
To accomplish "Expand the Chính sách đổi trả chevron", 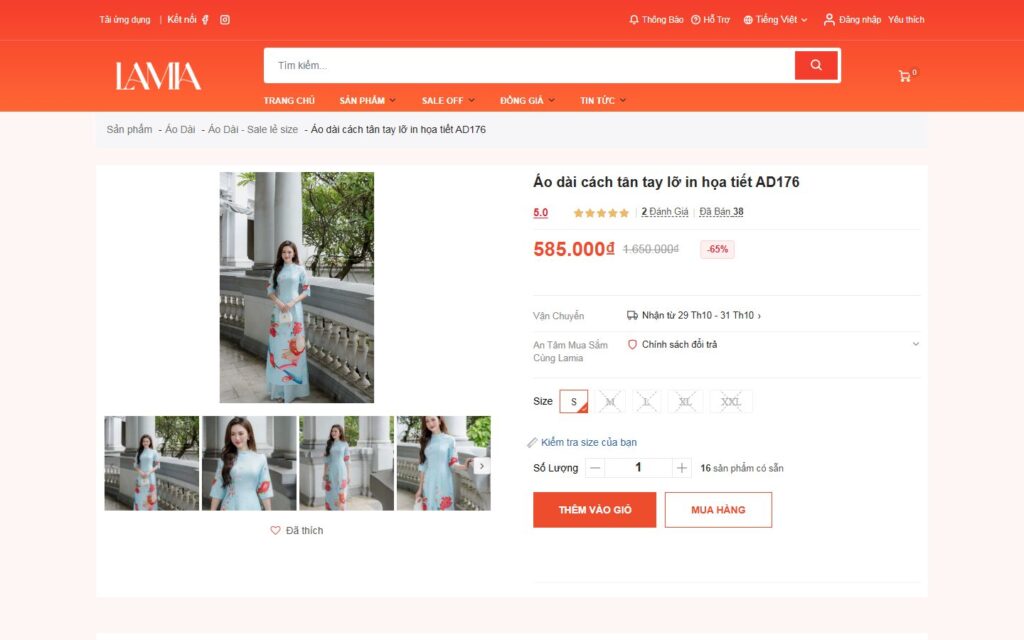I will [x=916, y=344].
